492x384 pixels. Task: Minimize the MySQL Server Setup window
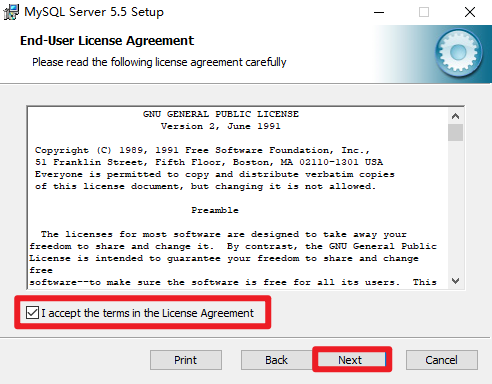(379, 13)
